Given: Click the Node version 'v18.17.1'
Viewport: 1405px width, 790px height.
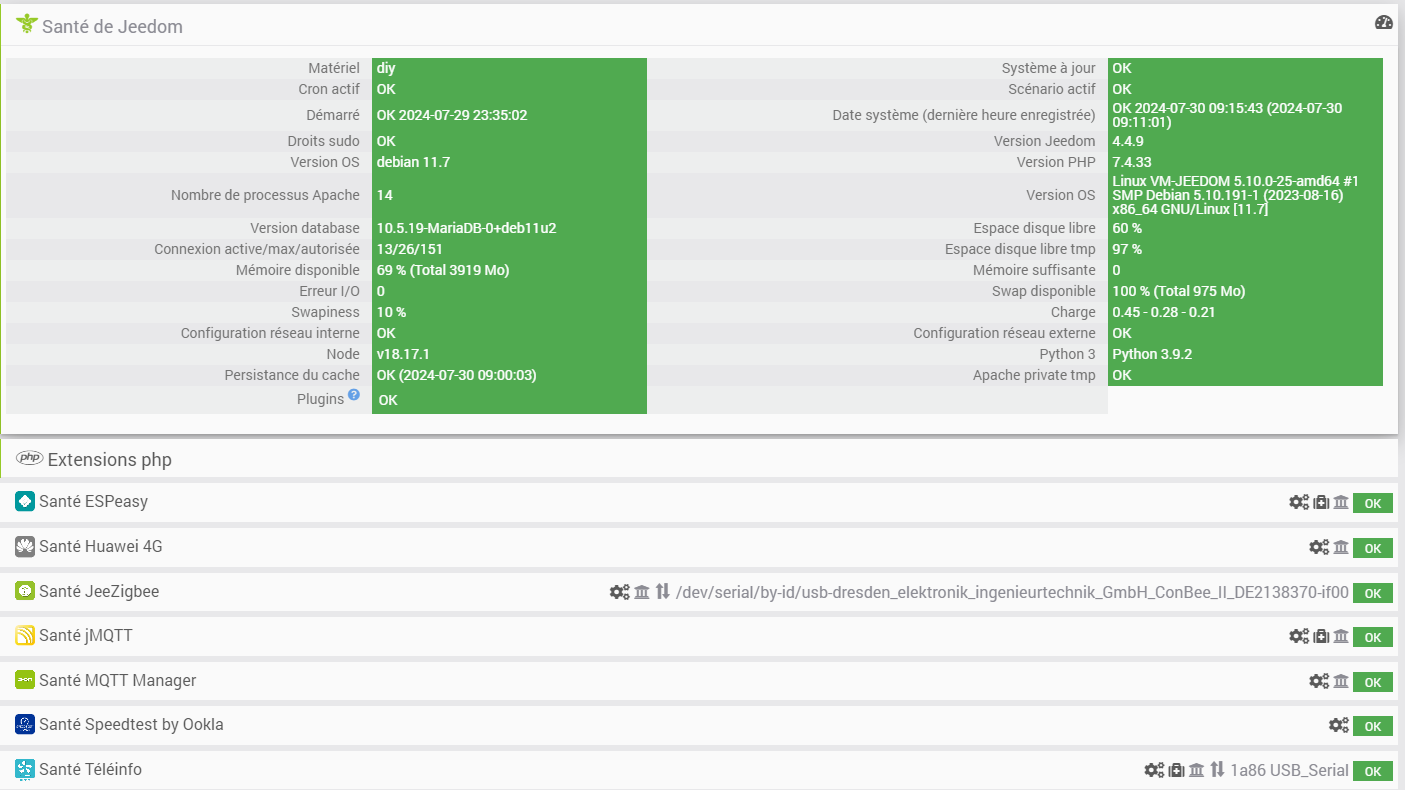Looking at the screenshot, I should point(402,354).
